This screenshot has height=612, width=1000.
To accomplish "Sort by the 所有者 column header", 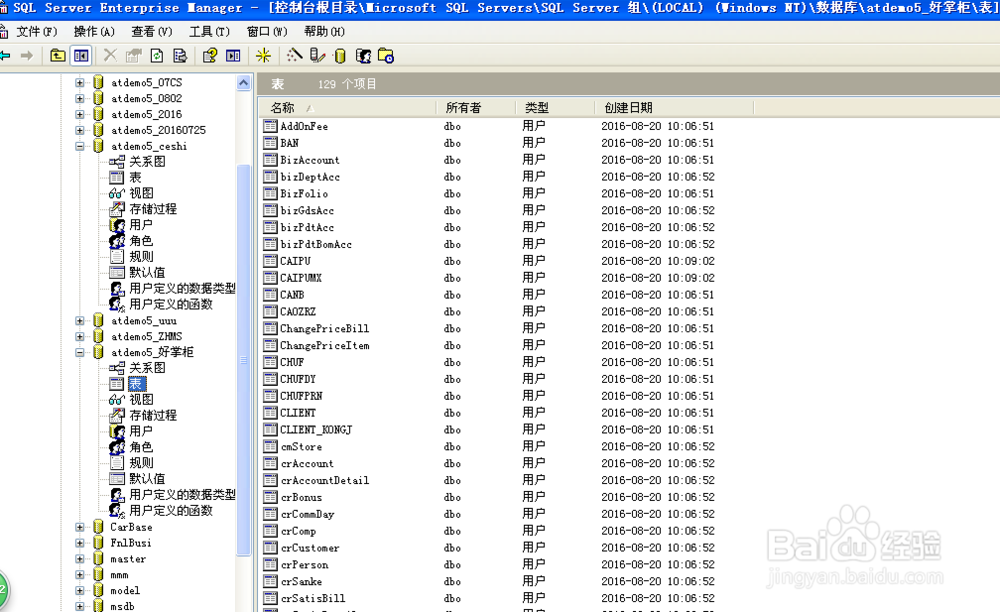I will [x=476, y=108].
